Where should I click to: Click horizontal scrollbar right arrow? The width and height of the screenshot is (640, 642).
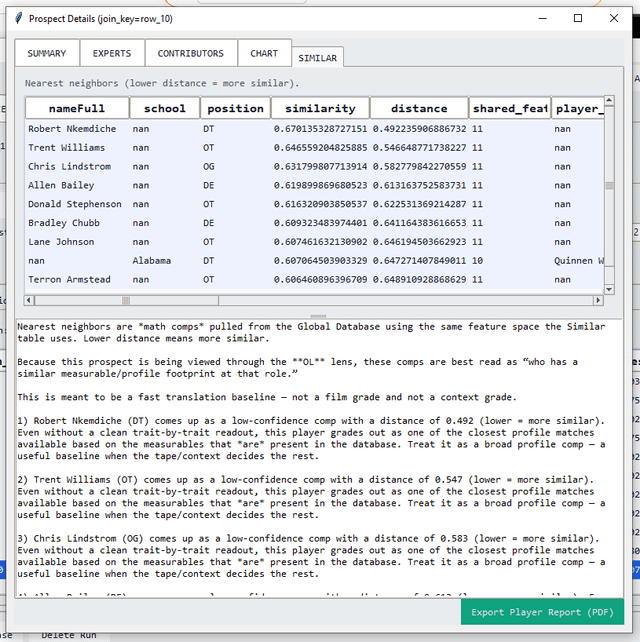coord(597,300)
